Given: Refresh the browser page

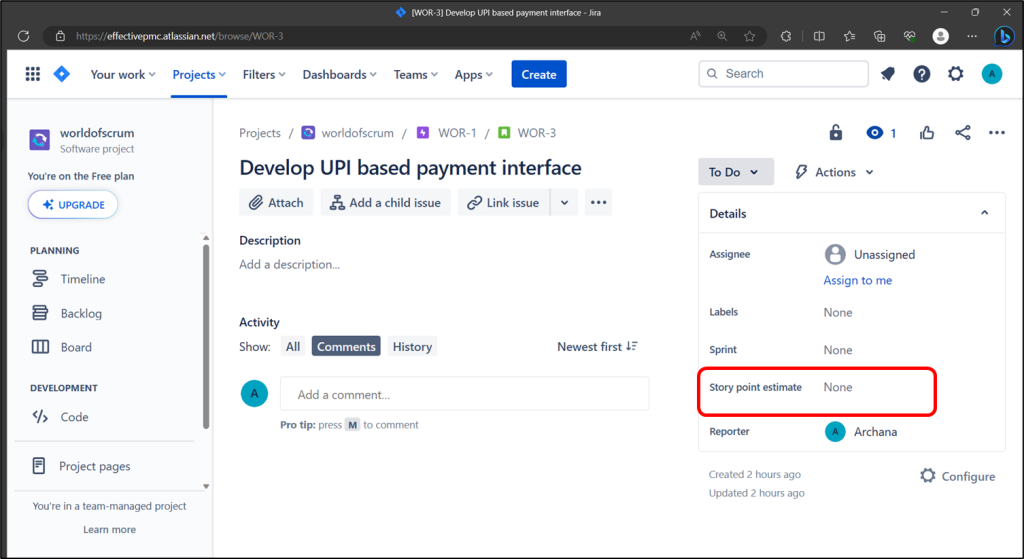Looking at the screenshot, I should 24,36.
